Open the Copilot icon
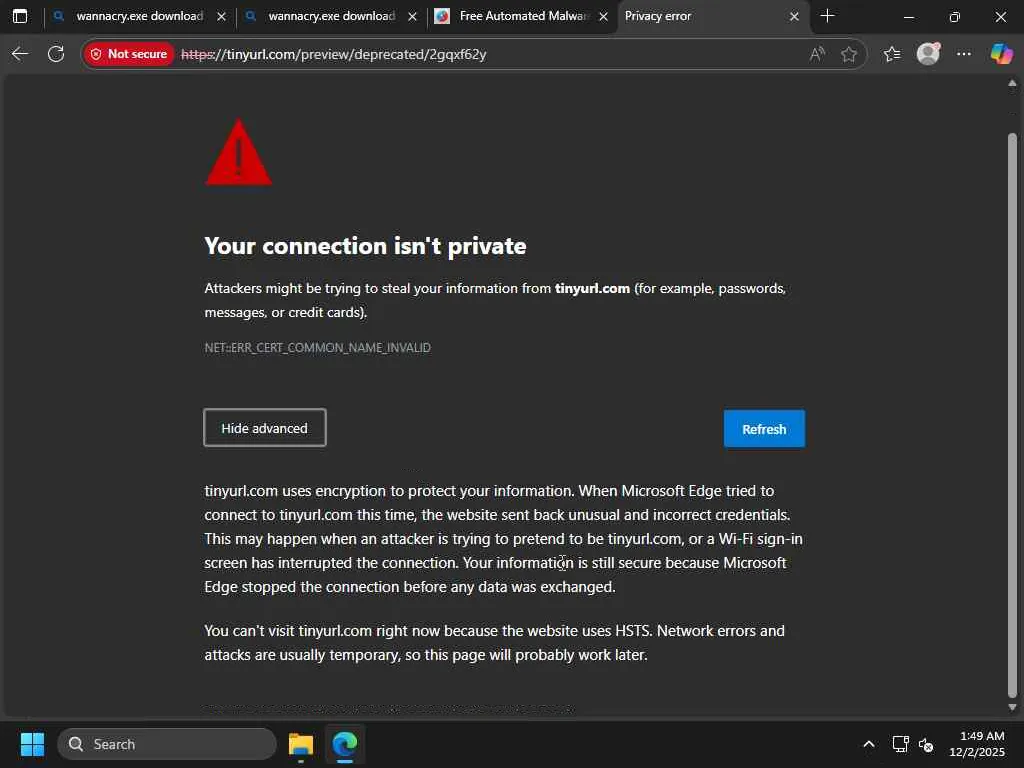The height and width of the screenshot is (768, 1024). (x=1001, y=54)
